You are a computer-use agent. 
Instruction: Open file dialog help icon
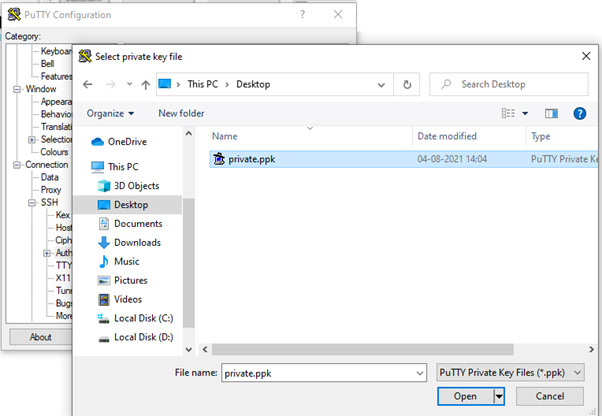pos(579,114)
